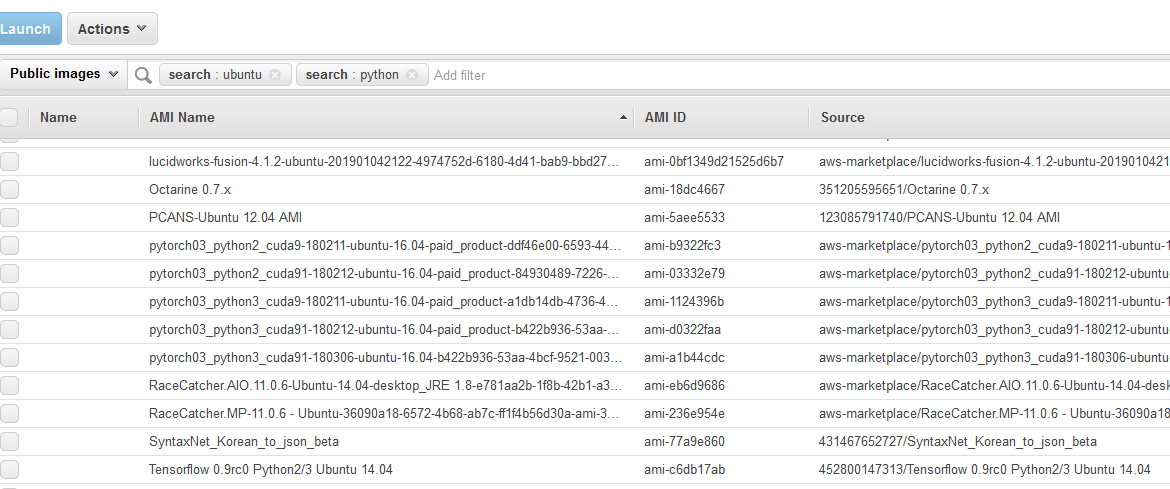The image size is (1170, 489).
Task: Select checkbox for PCANS-Ubuntu 12.04 AMI
Action: pyautogui.click(x=9, y=217)
